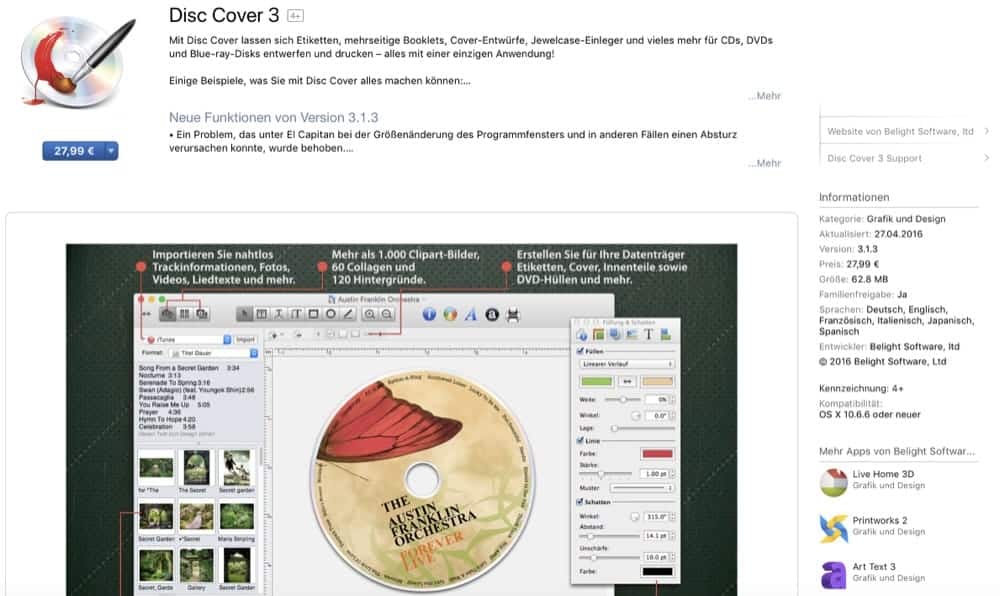Buy app with 27,99 € button
The height and width of the screenshot is (596, 1000).
tap(74, 151)
